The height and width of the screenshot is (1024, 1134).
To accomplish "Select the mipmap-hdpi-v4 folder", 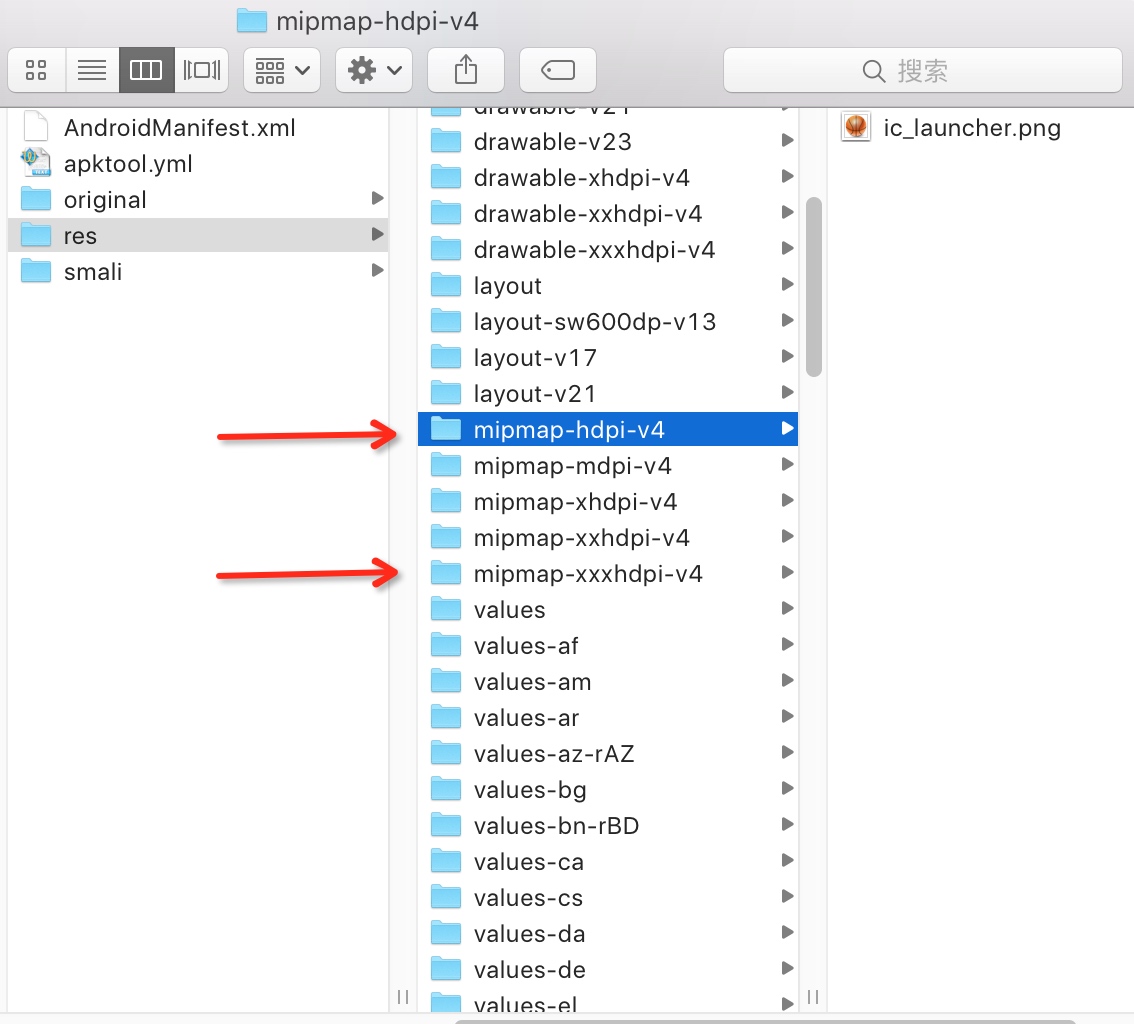I will [608, 429].
